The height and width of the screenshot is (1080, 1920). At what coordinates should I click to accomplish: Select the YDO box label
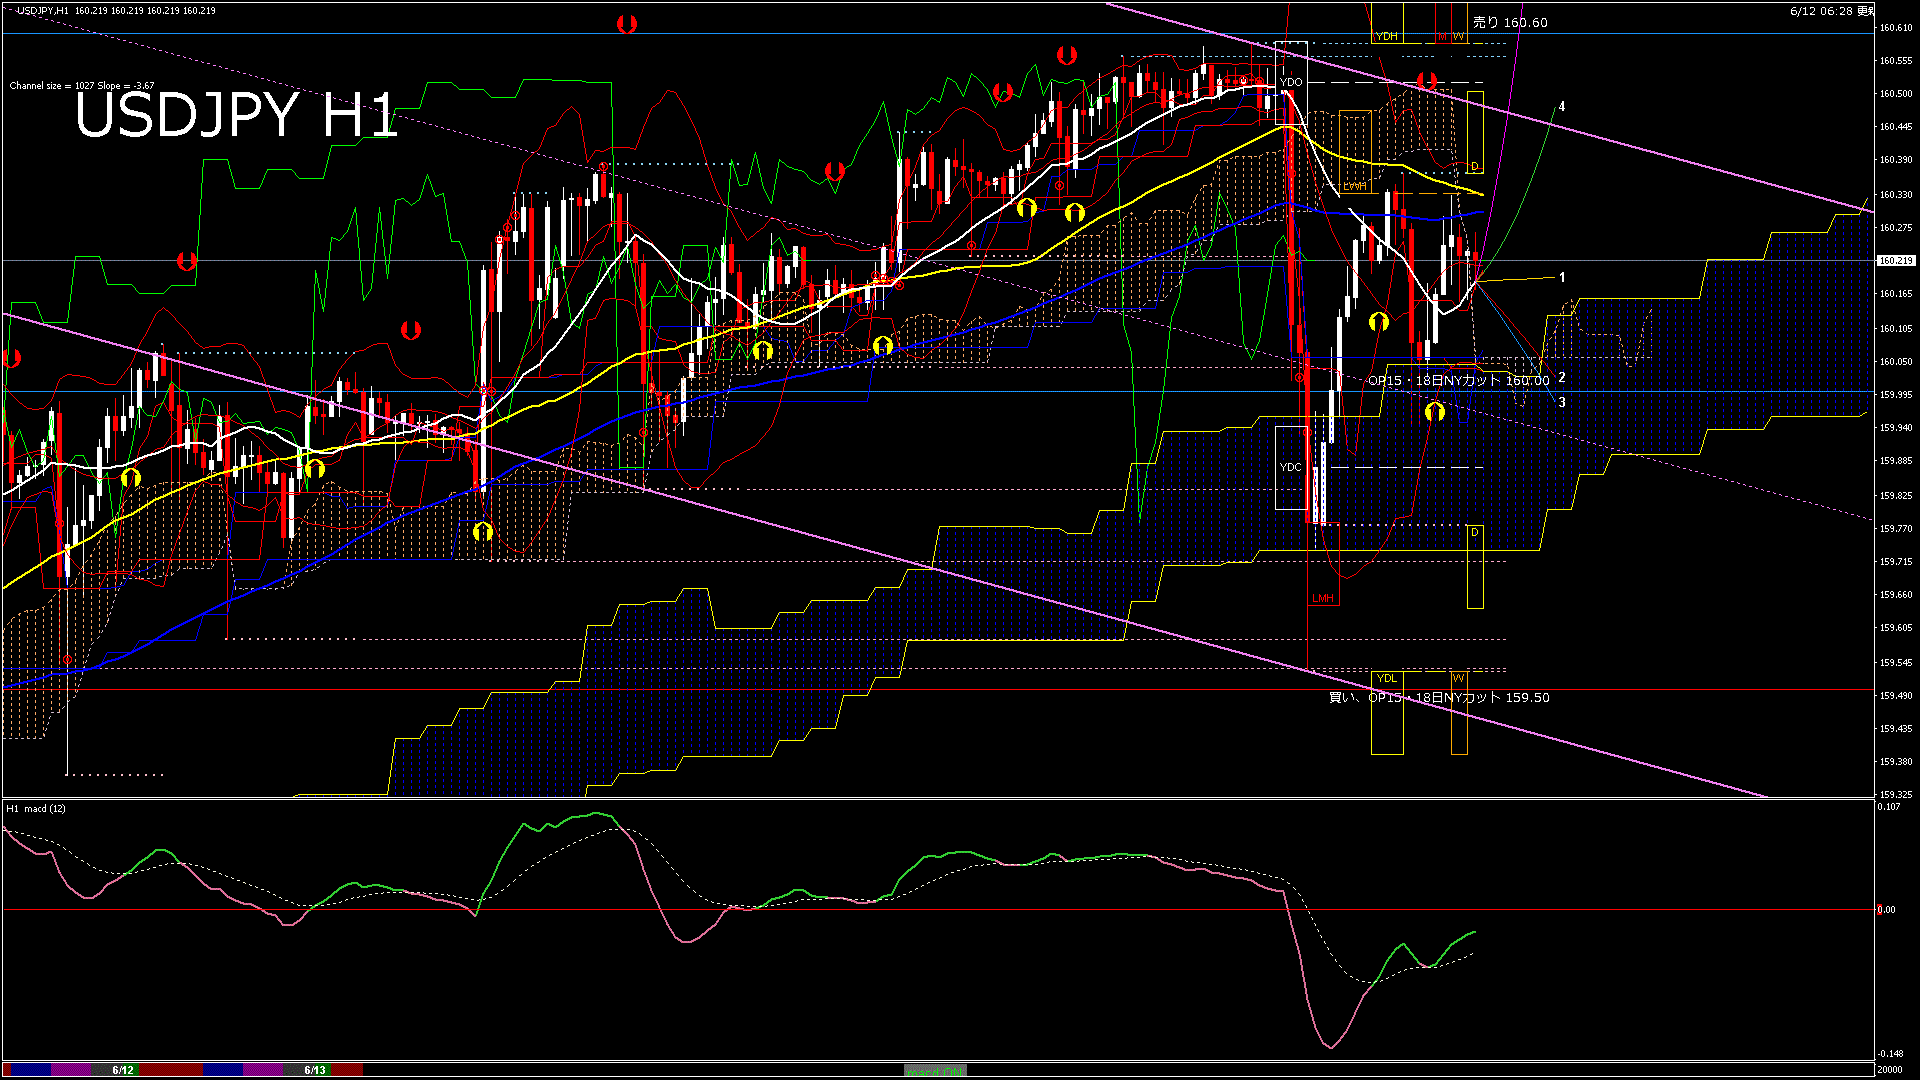[x=1291, y=82]
